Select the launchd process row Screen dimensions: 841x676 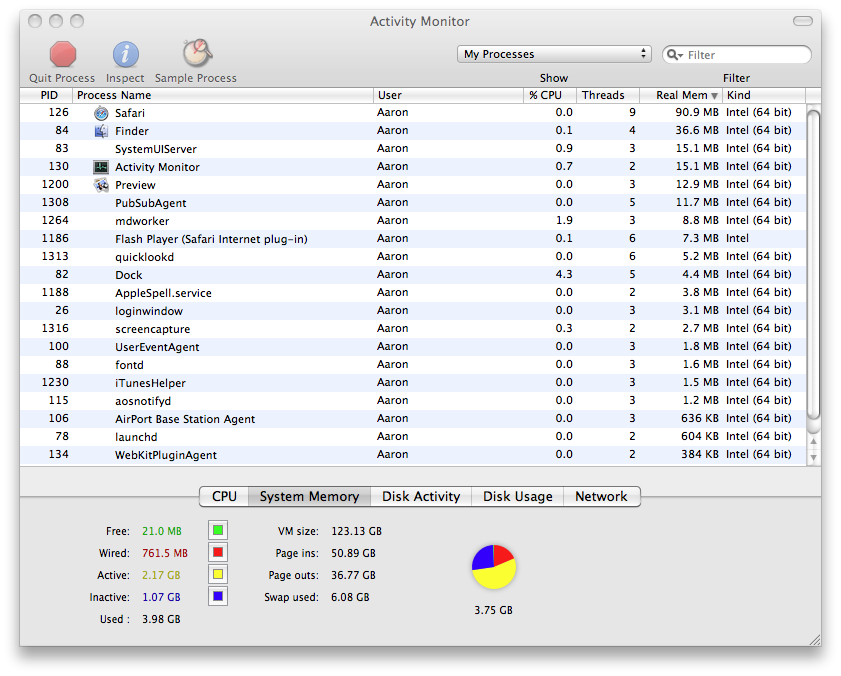pyautogui.click(x=413, y=437)
